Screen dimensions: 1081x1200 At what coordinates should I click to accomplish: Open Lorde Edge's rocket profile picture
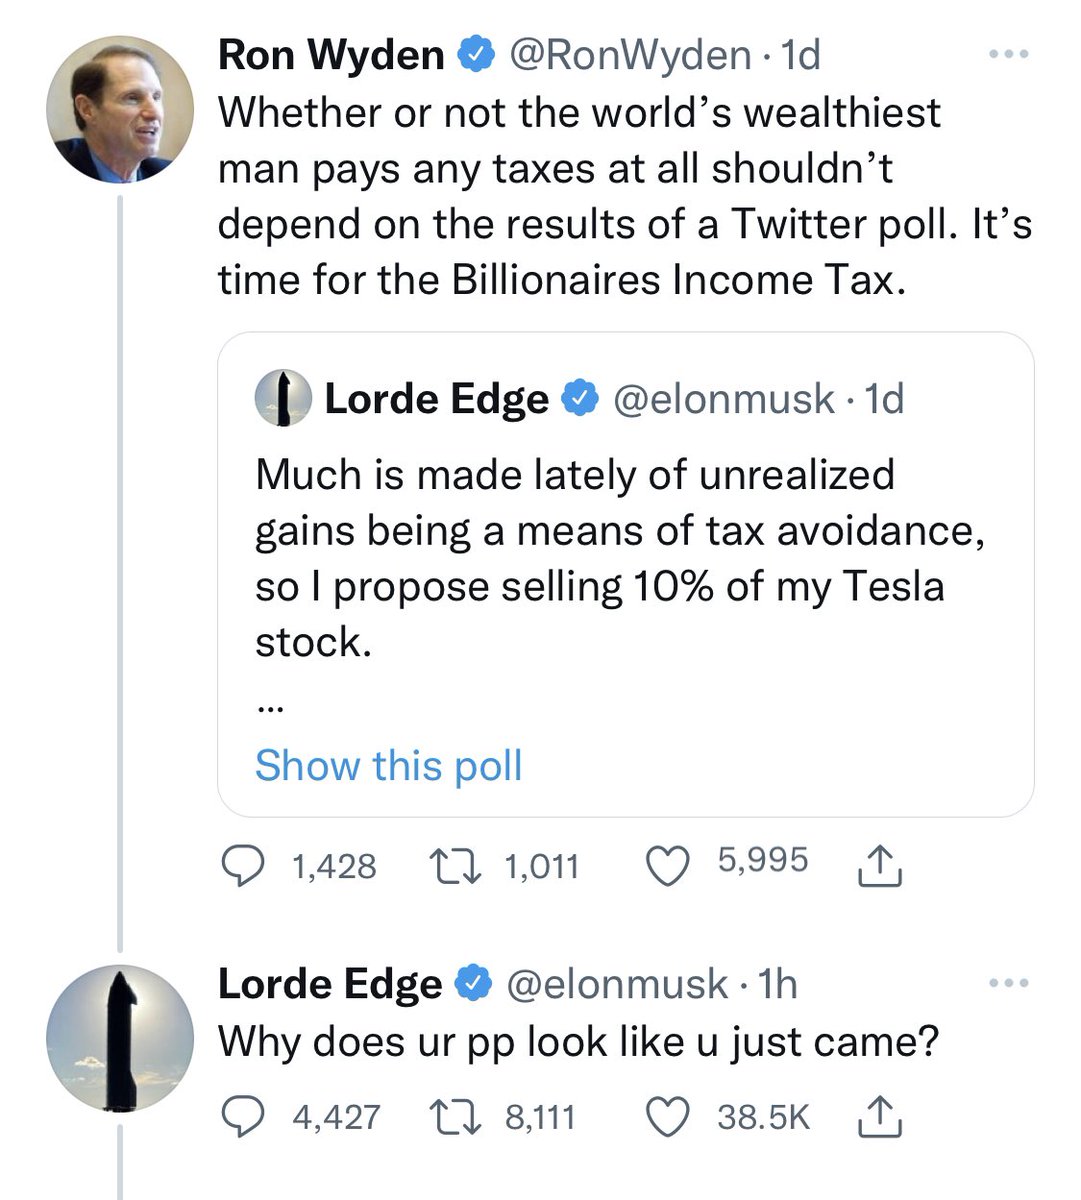[120, 1038]
